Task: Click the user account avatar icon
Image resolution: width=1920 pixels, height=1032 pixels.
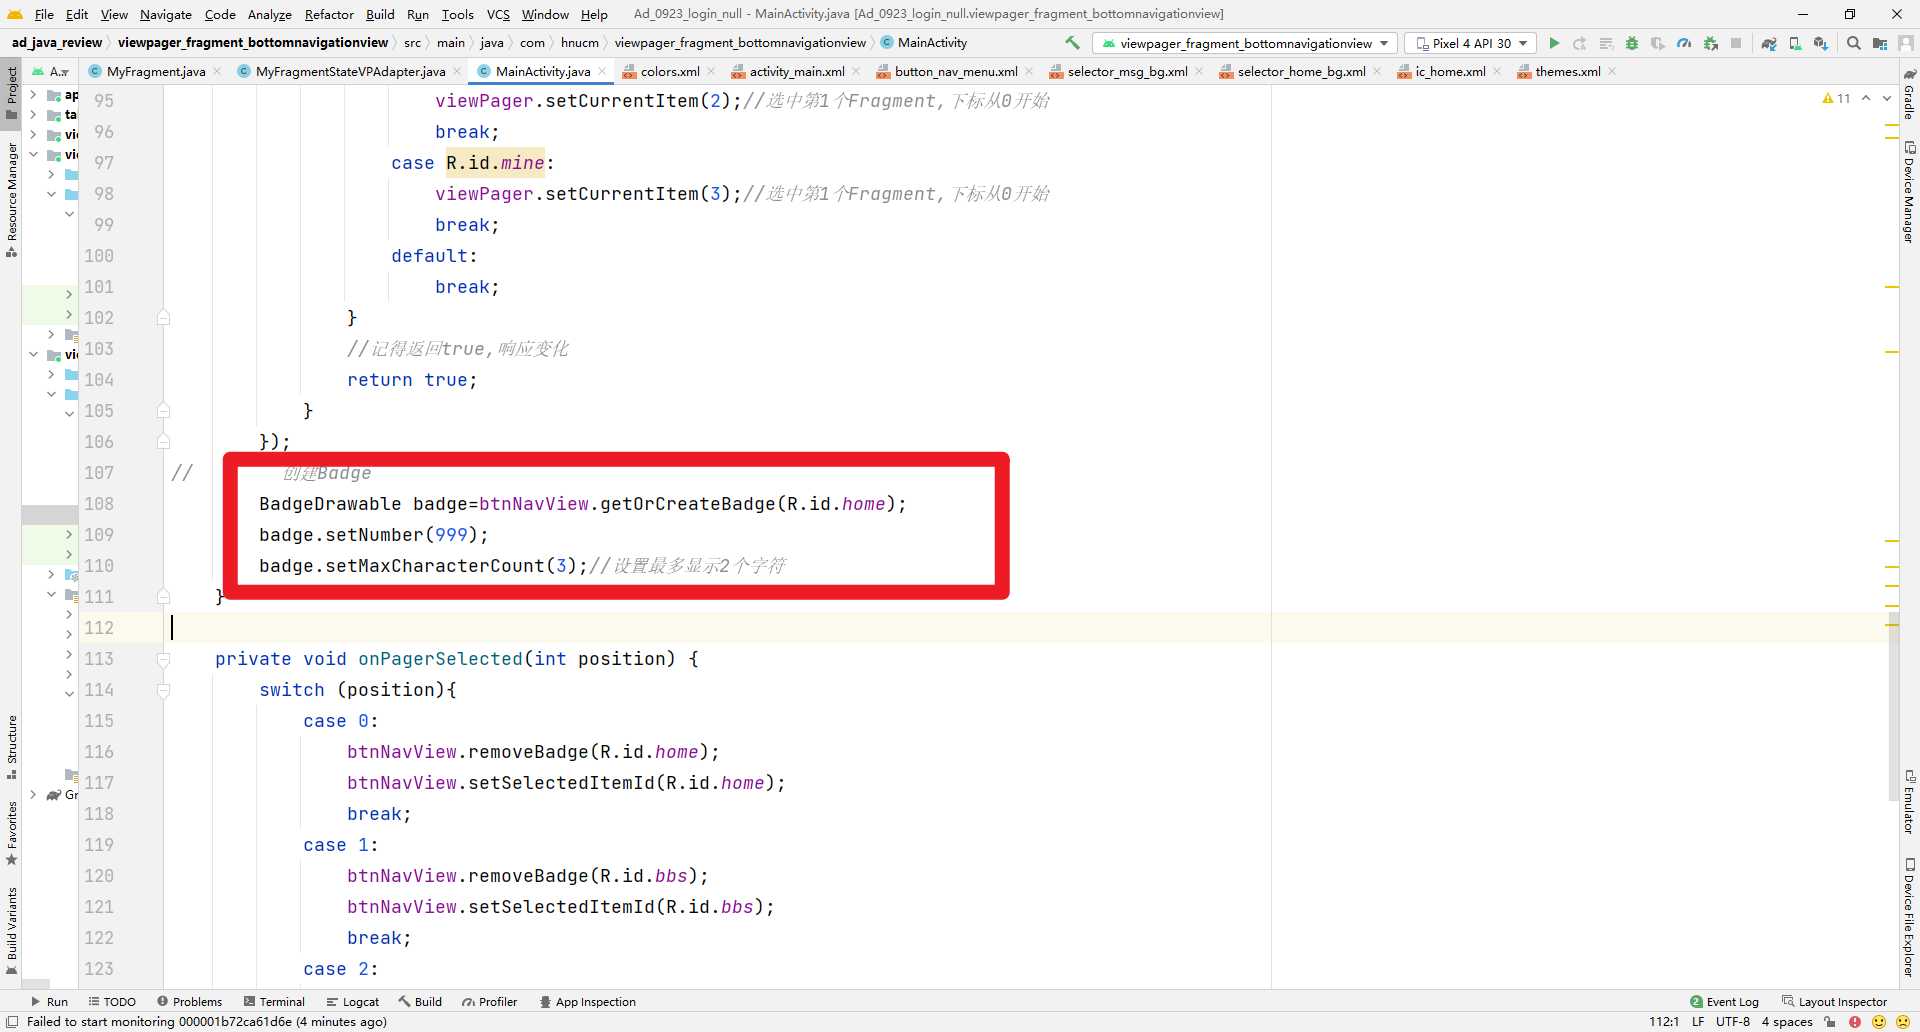Action: 1906,43
